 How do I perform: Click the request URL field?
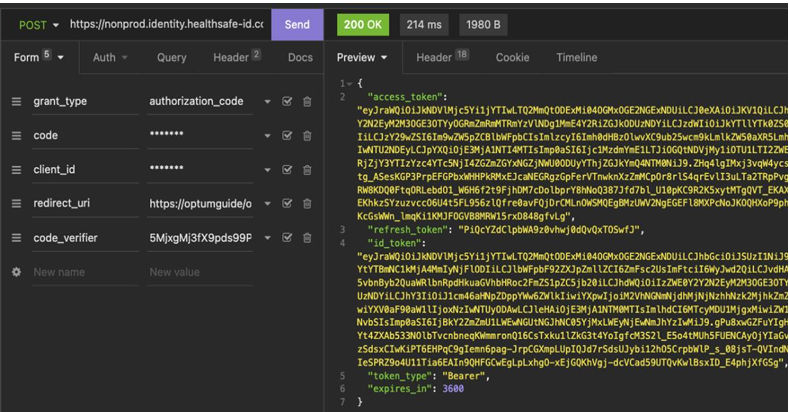pos(167,24)
